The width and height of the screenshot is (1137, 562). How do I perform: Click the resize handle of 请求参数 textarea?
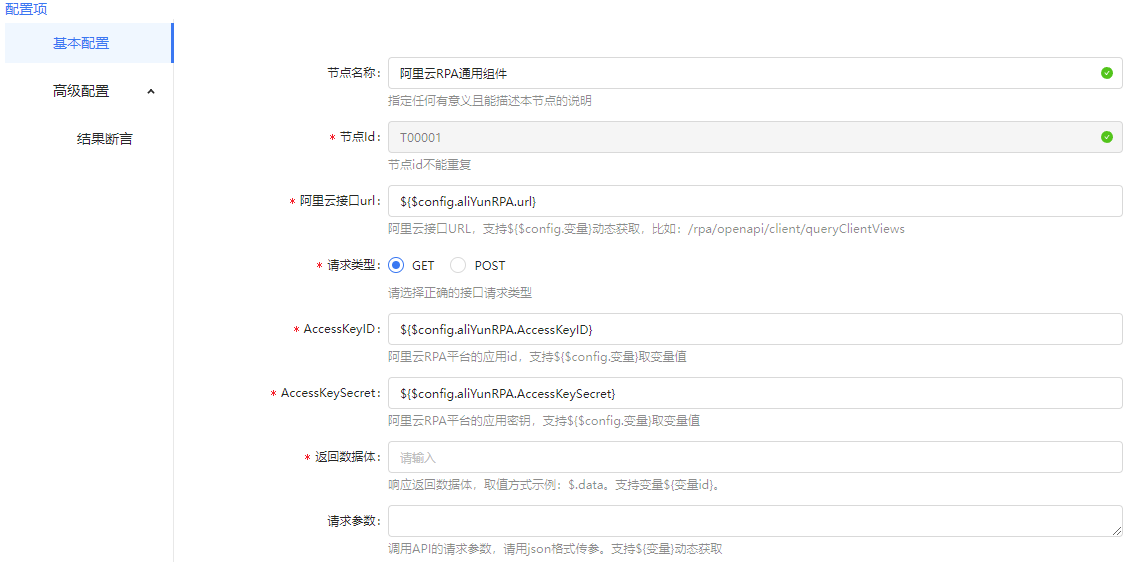point(1117,532)
